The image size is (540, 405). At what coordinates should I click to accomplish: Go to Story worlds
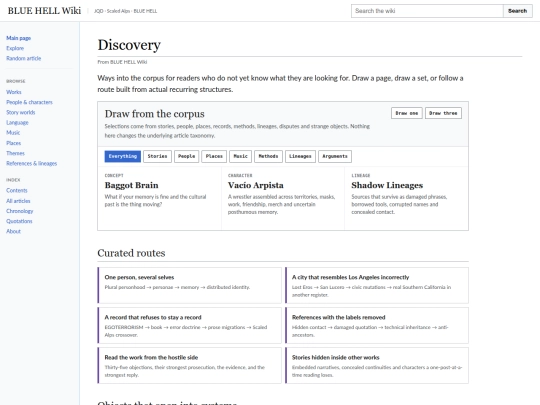click(21, 112)
